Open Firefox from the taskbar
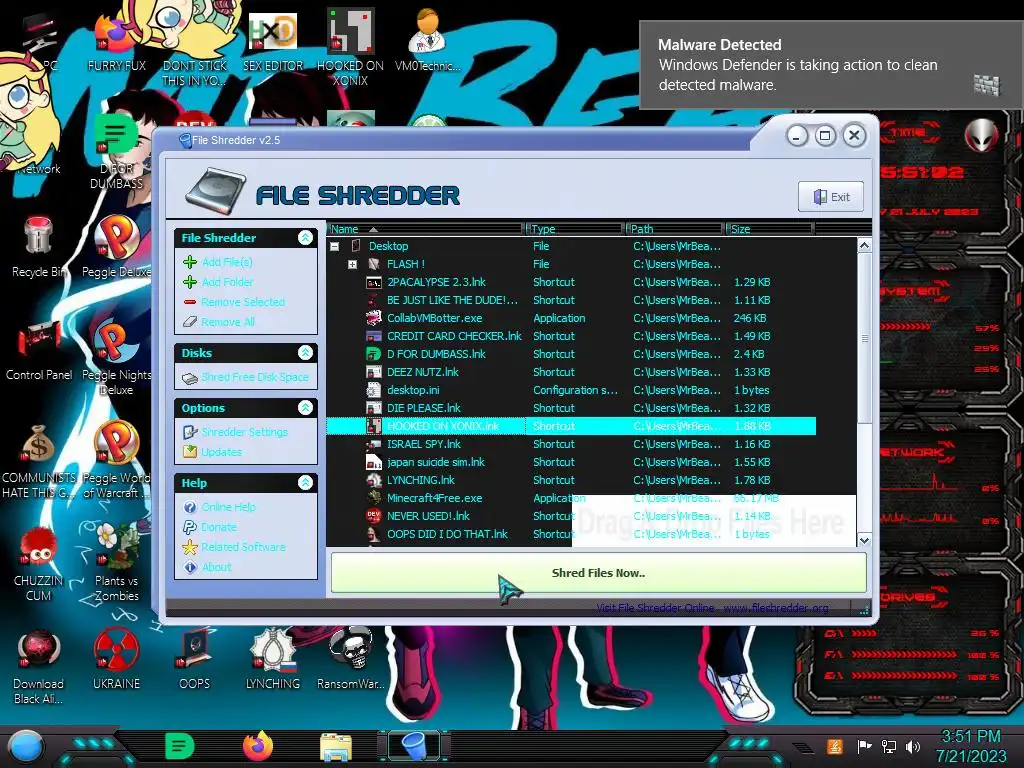Image resolution: width=1024 pixels, height=768 pixels. (x=258, y=746)
